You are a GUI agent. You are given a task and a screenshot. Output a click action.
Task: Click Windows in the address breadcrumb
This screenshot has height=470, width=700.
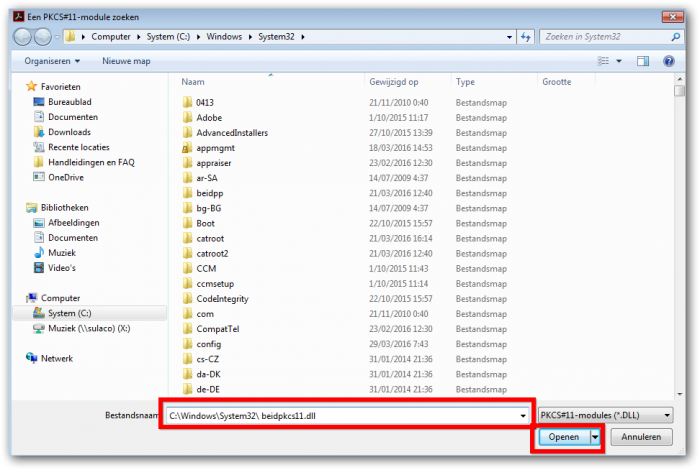pyautogui.click(x=224, y=37)
